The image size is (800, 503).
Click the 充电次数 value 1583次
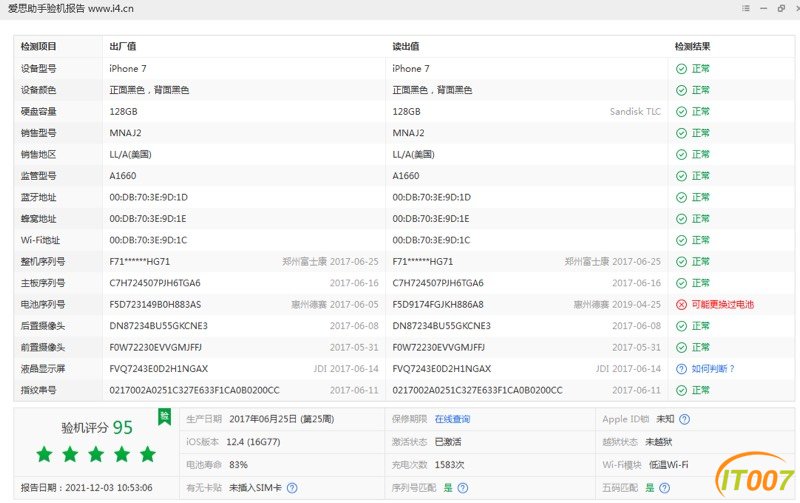click(x=449, y=465)
